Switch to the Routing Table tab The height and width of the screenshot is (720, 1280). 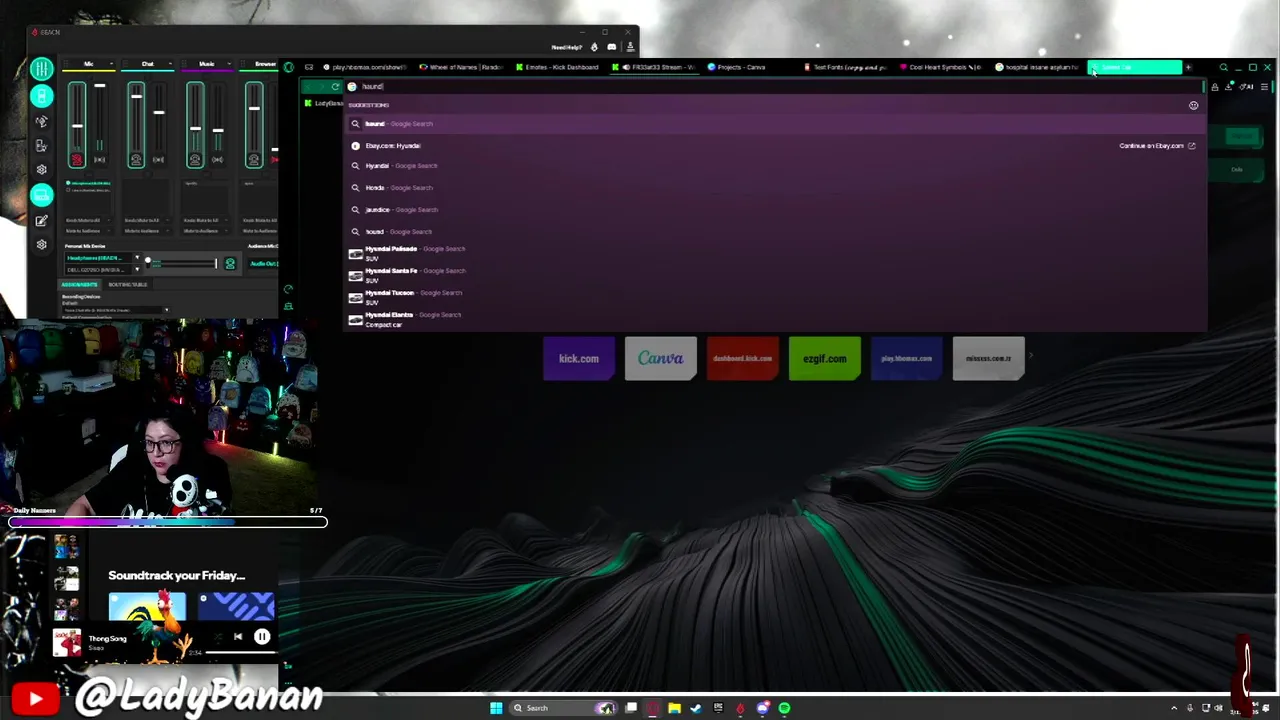pos(128,285)
